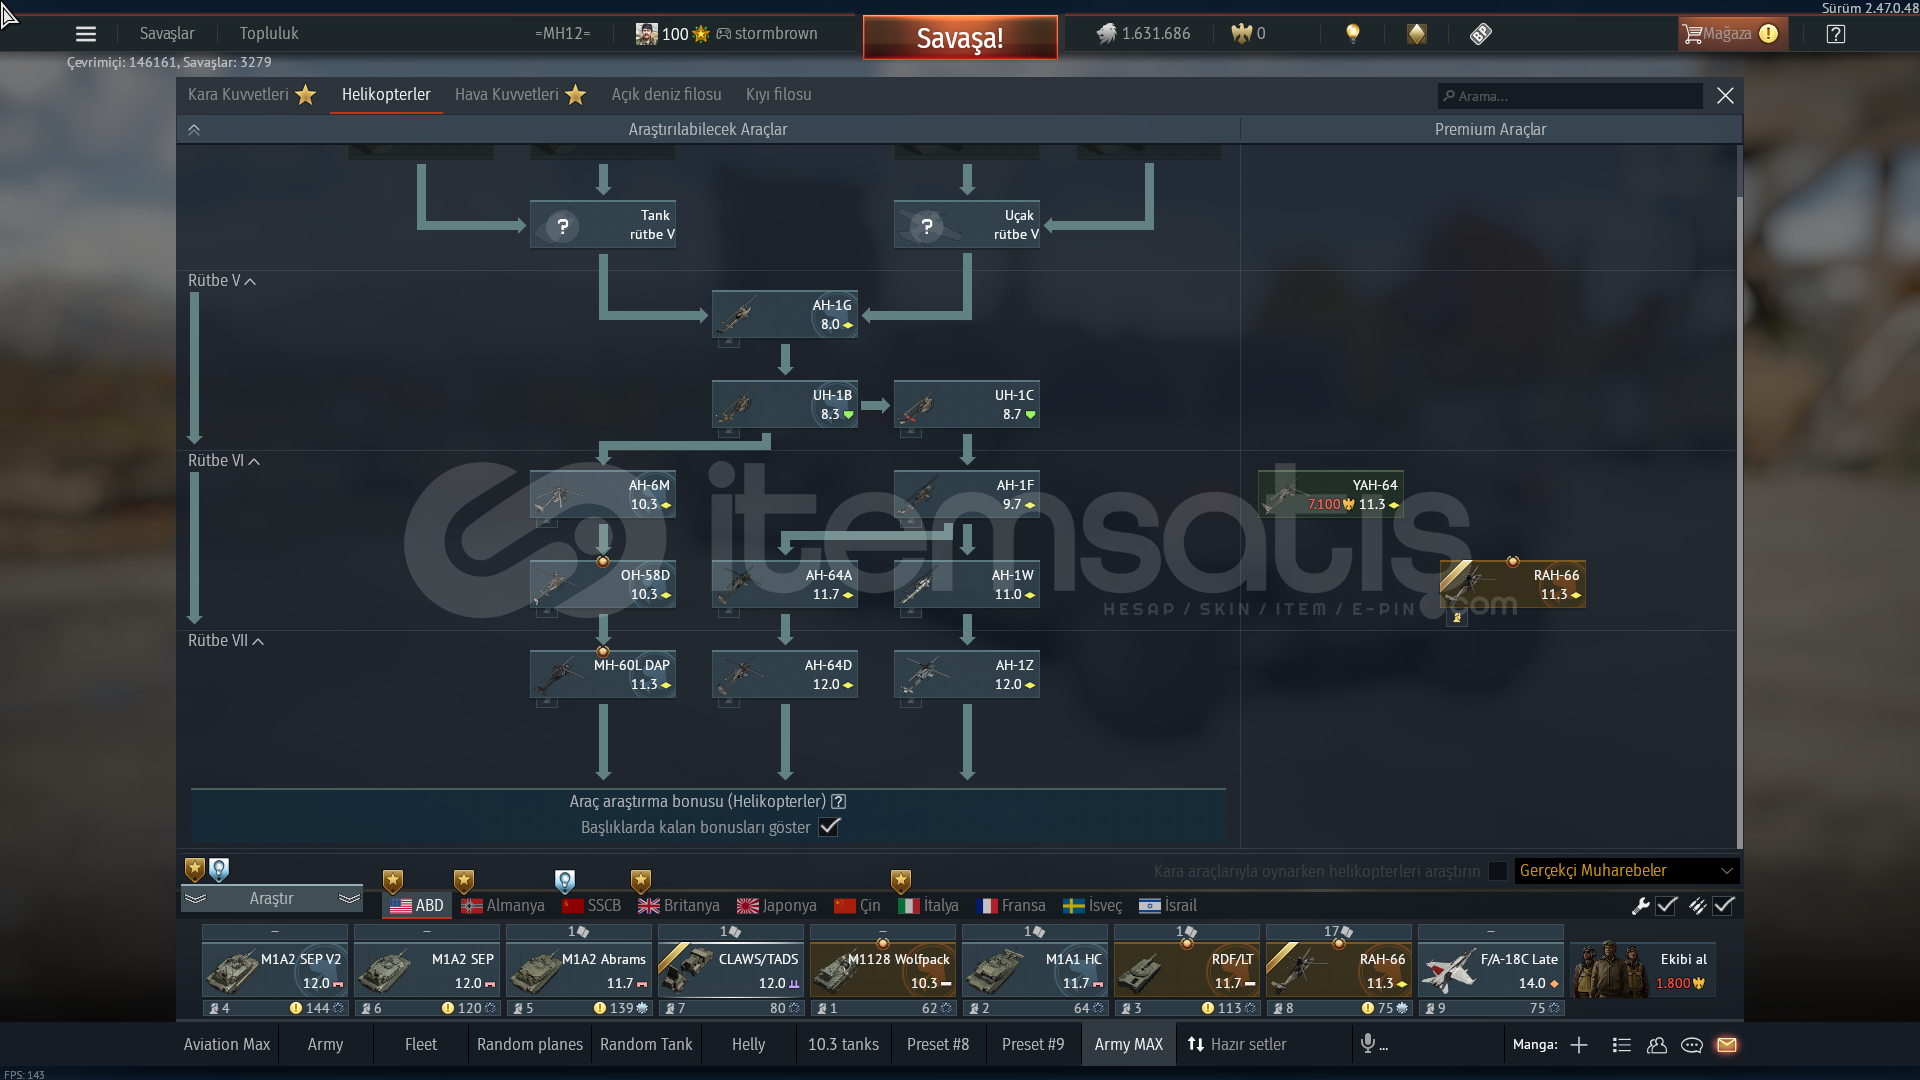Click the wrench auto-repair icon
The image size is (1920, 1080).
(x=1640, y=906)
